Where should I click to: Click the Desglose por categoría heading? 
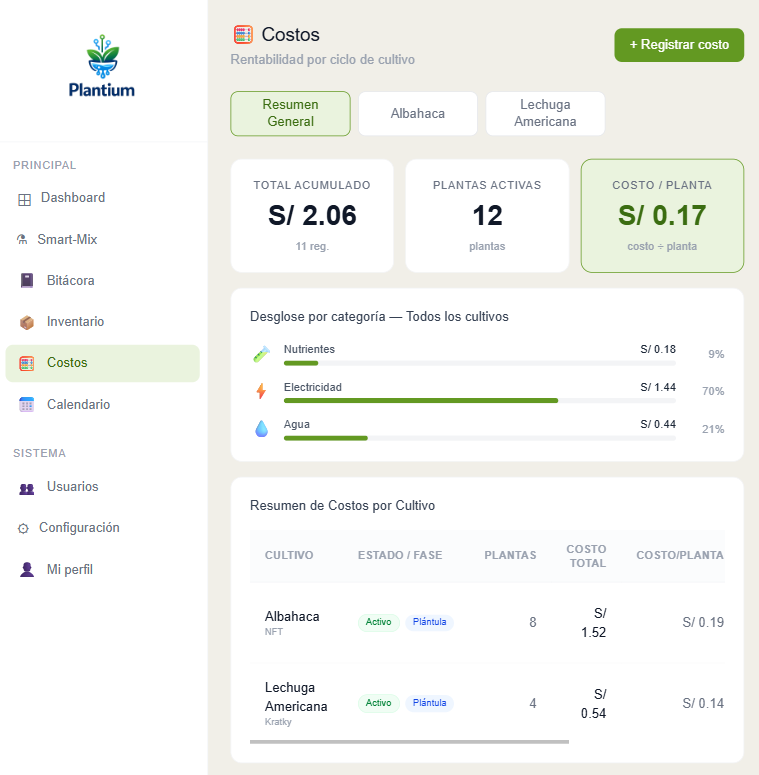379,317
